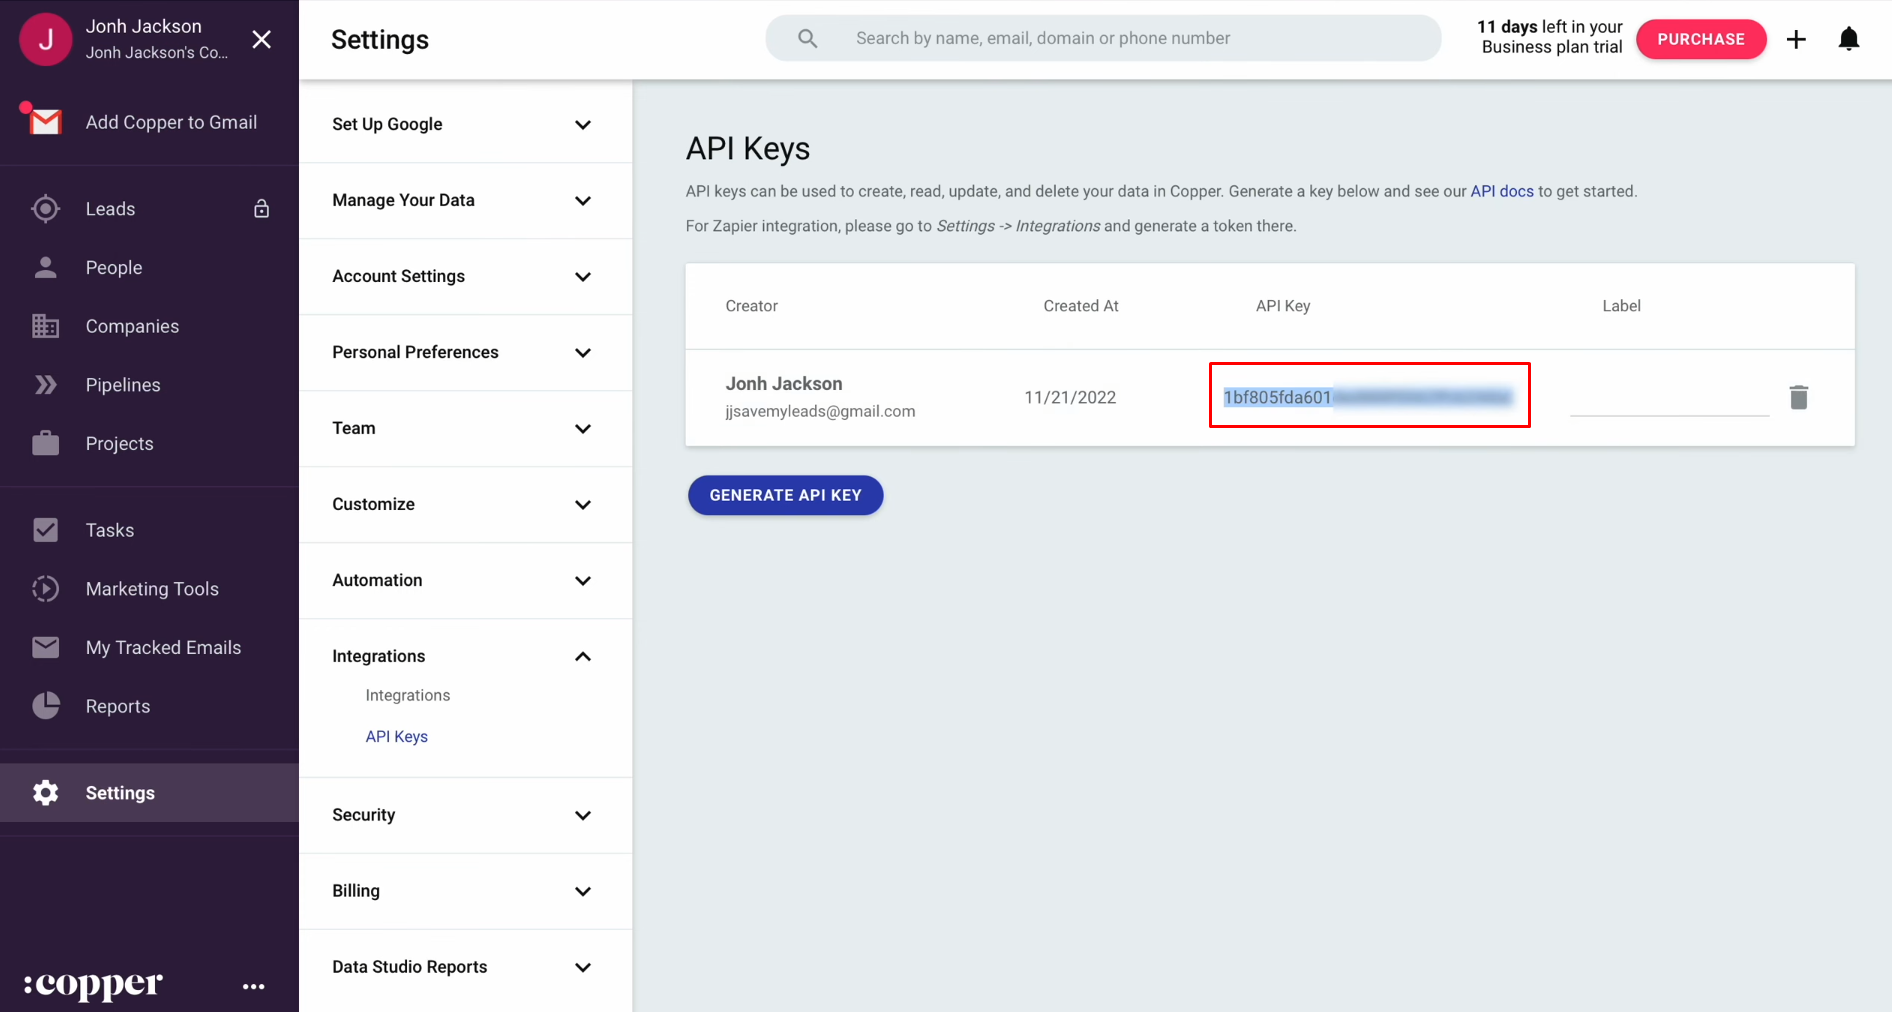Go to Tasks in sidebar
Image resolution: width=1892 pixels, height=1012 pixels.
[110, 530]
